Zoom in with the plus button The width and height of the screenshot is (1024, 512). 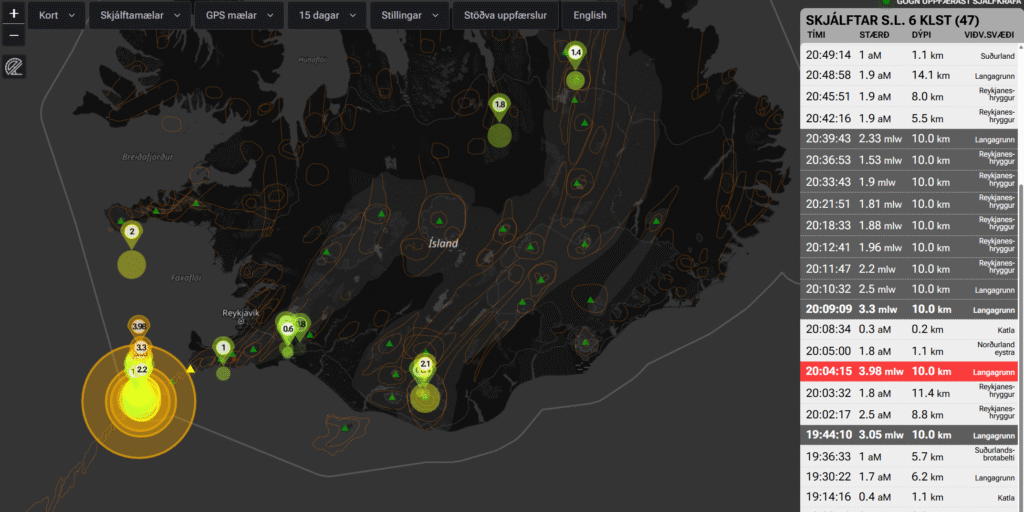pyautogui.click(x=14, y=15)
